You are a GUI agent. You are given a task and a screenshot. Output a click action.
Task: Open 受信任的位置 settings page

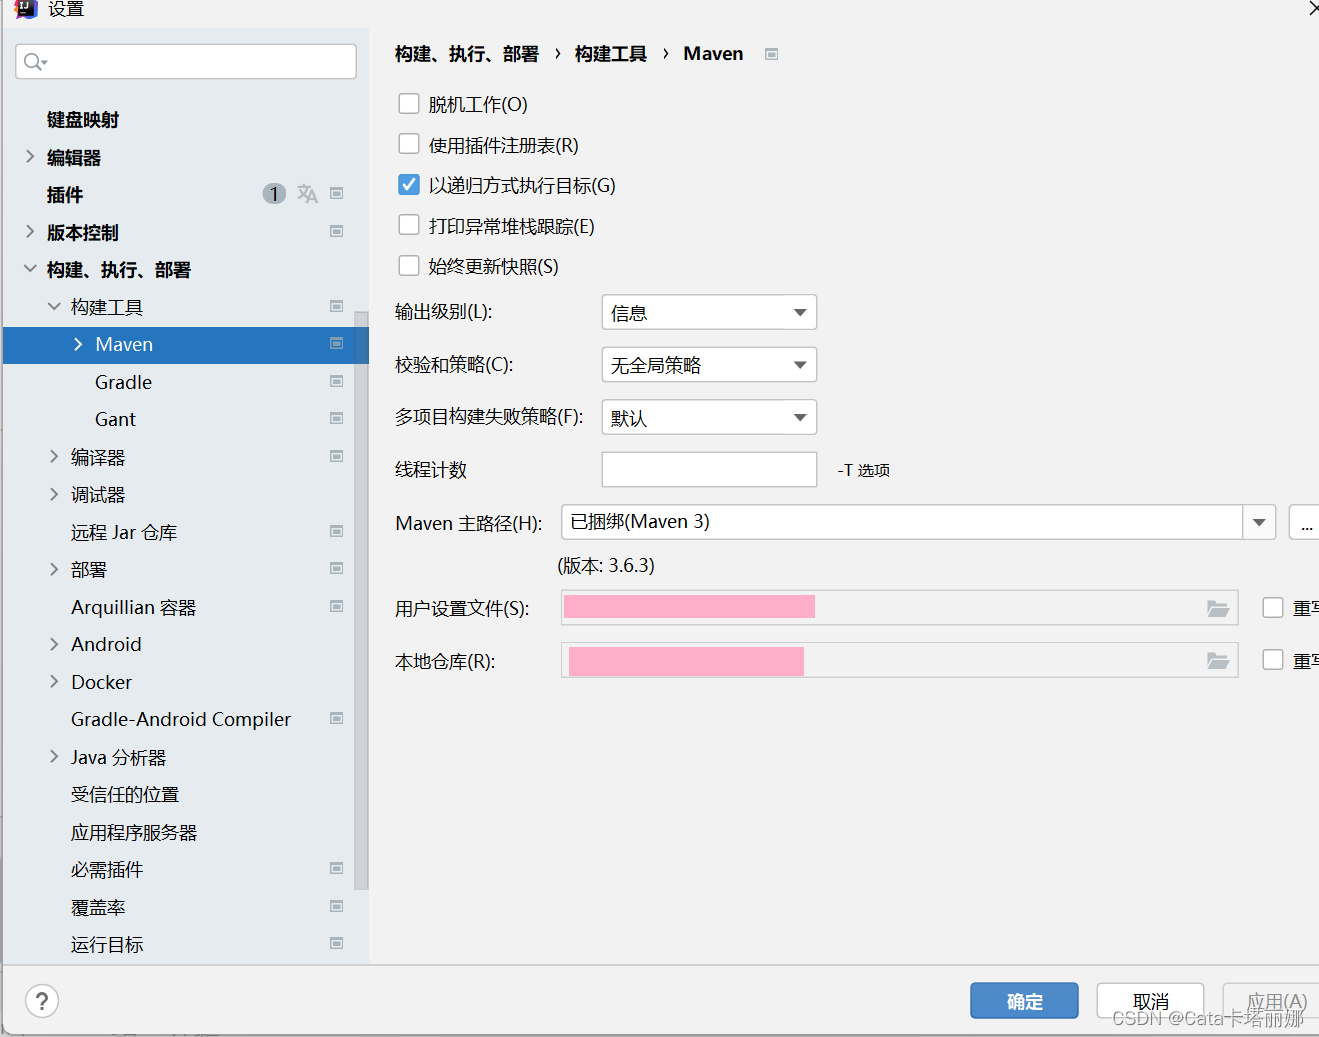click(x=125, y=795)
